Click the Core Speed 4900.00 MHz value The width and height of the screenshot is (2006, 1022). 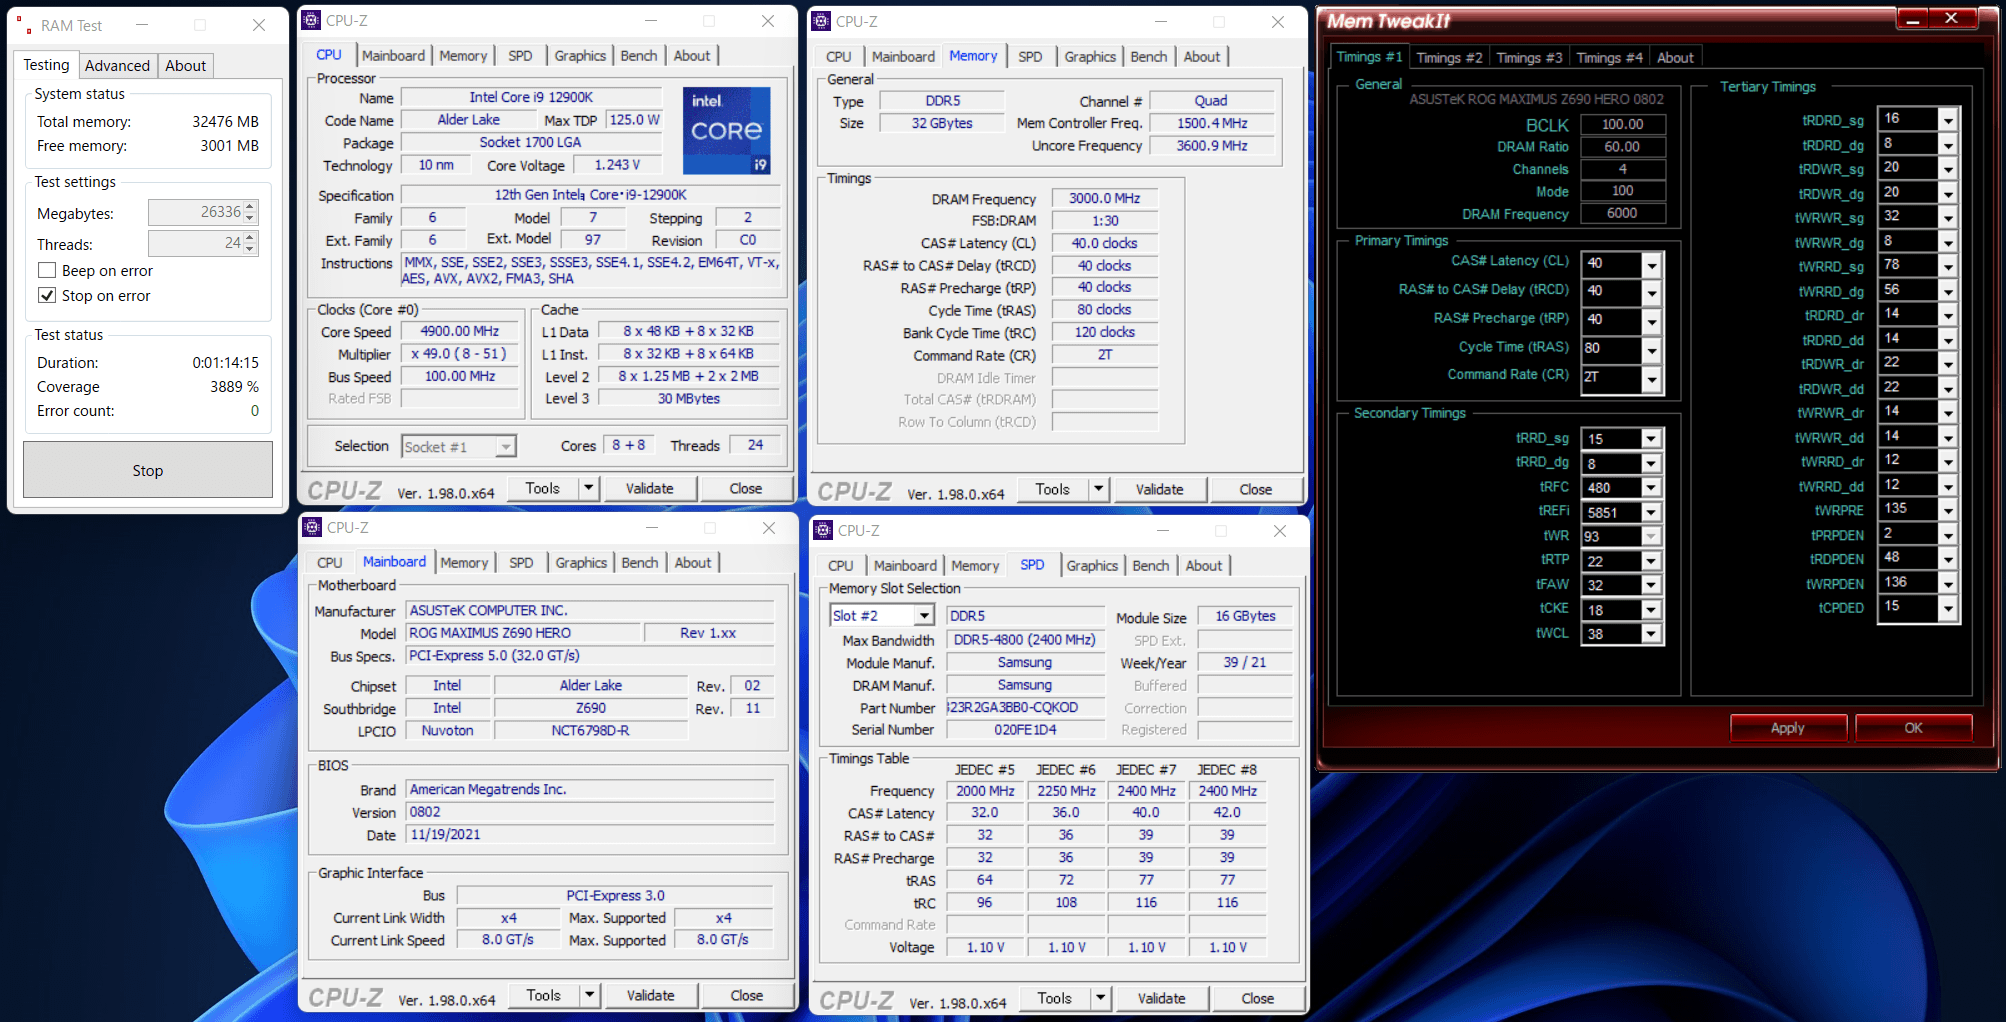point(460,331)
